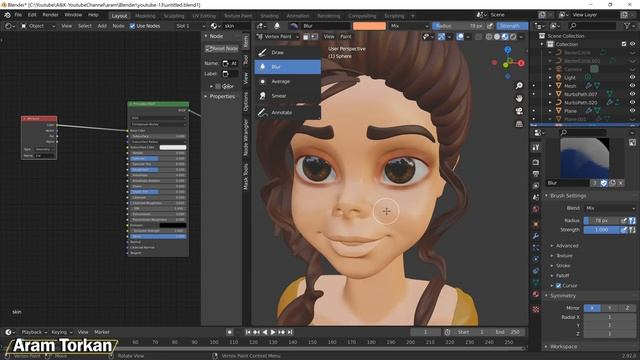Viewport: 640px width, 360px height.
Task: Open the Paint menu in viewport header
Action: coord(346,37)
